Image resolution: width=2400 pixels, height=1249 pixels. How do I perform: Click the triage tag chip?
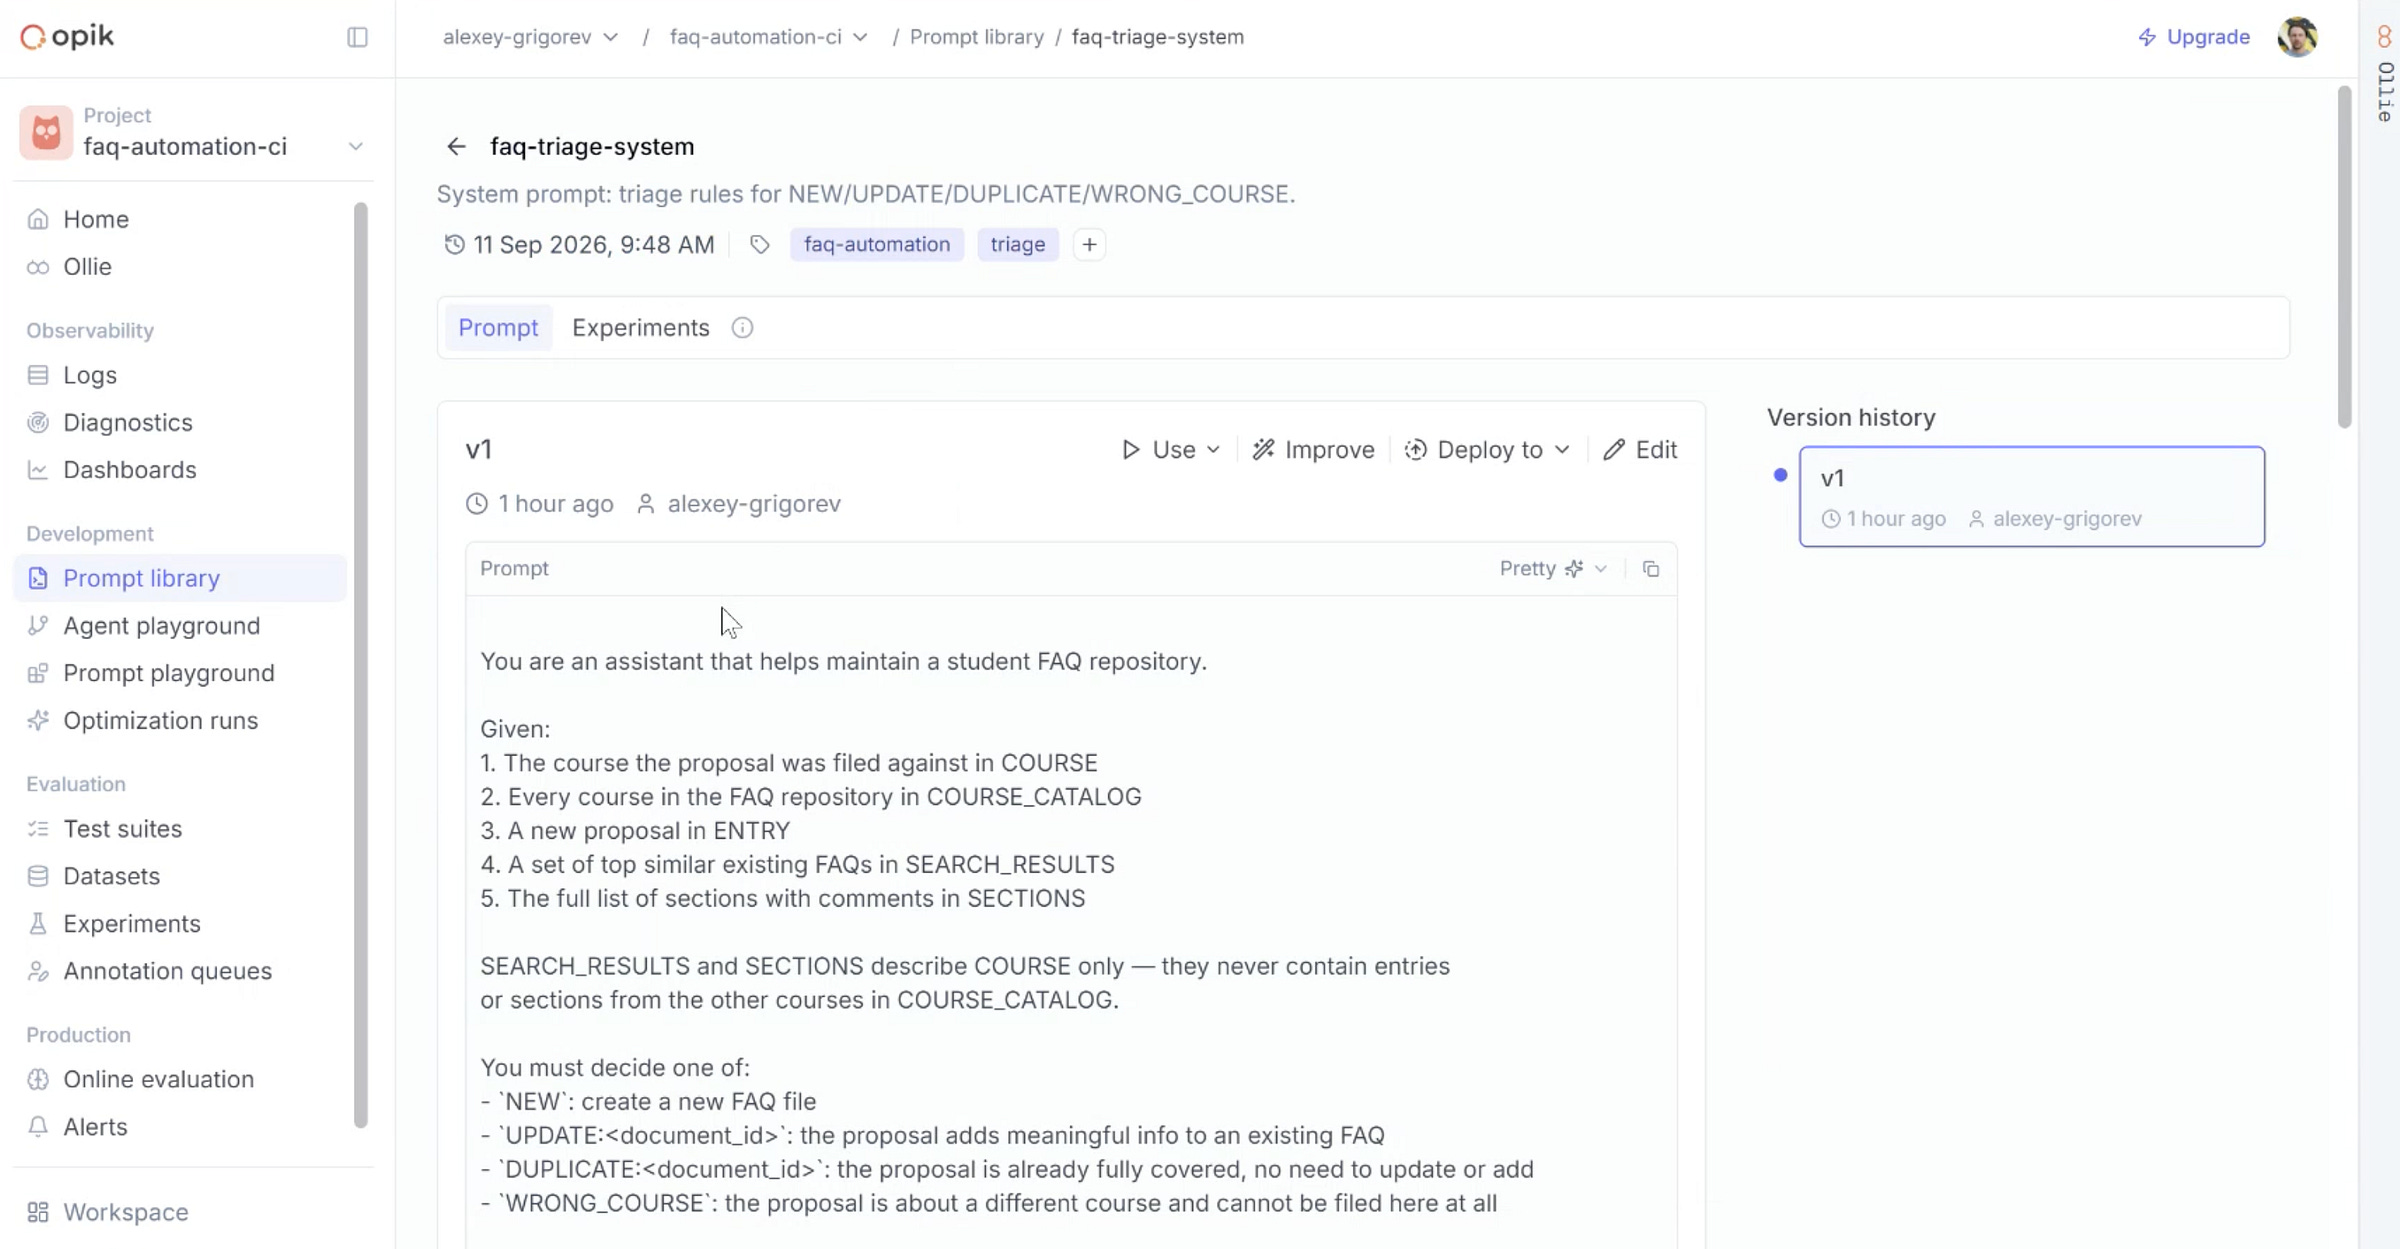coord(1018,245)
